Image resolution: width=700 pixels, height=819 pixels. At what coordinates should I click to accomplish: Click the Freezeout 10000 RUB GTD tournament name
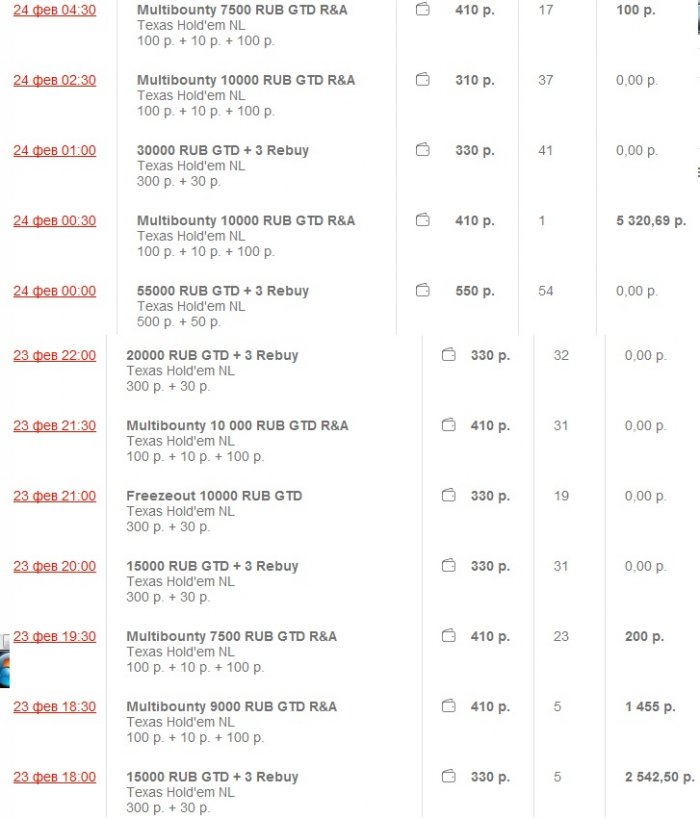214,496
